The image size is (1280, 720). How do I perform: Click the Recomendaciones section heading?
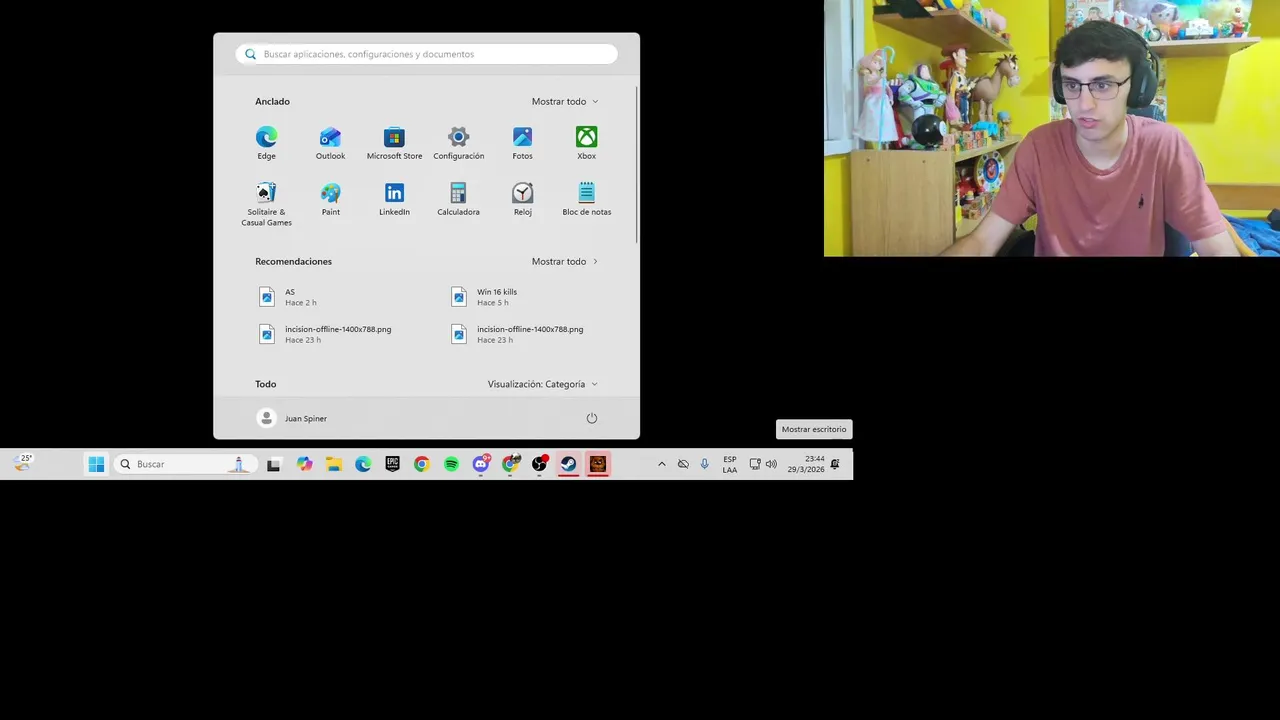coord(293,261)
